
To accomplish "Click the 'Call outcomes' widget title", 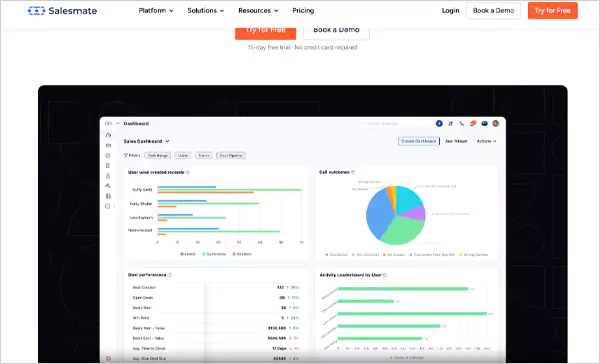I will tap(334, 172).
